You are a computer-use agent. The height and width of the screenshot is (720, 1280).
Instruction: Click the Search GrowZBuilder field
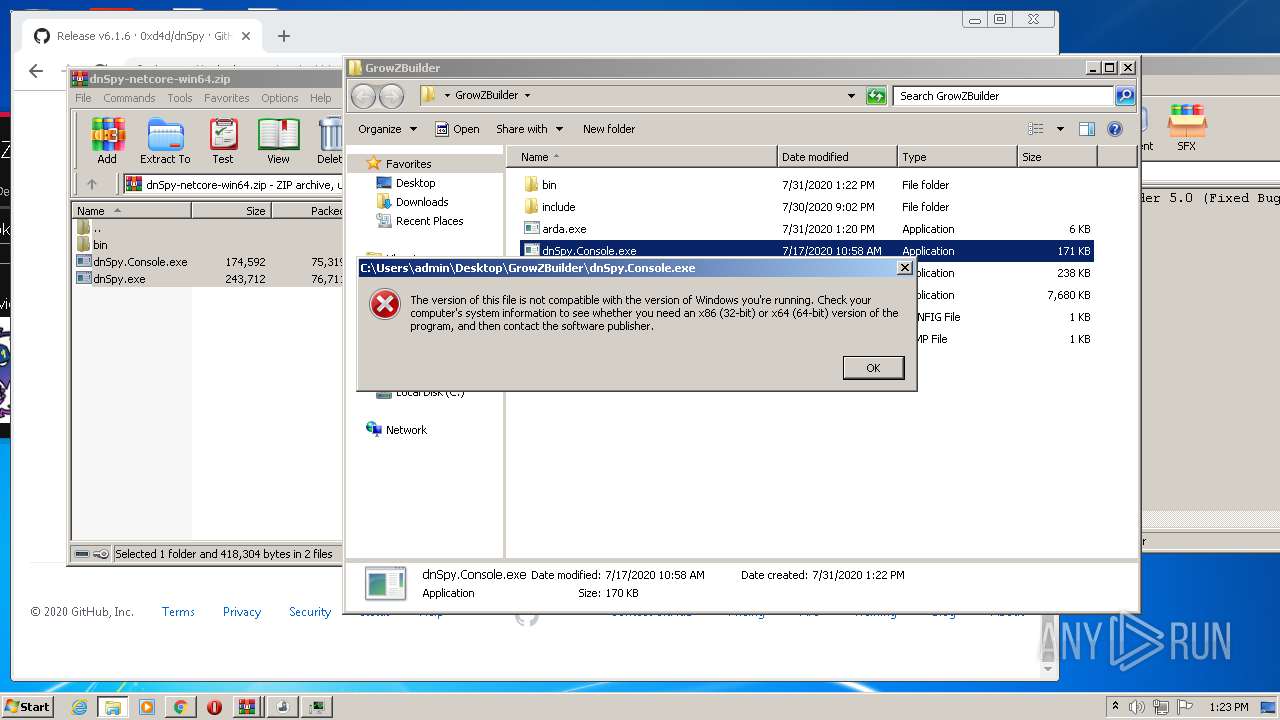[x=1002, y=96]
